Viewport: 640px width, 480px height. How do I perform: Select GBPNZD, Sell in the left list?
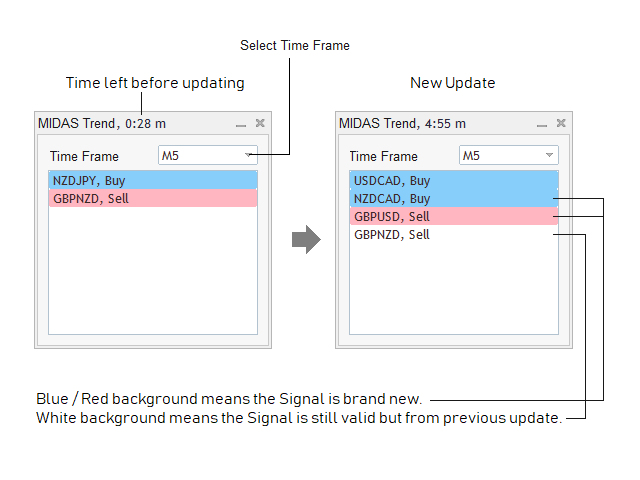153,198
